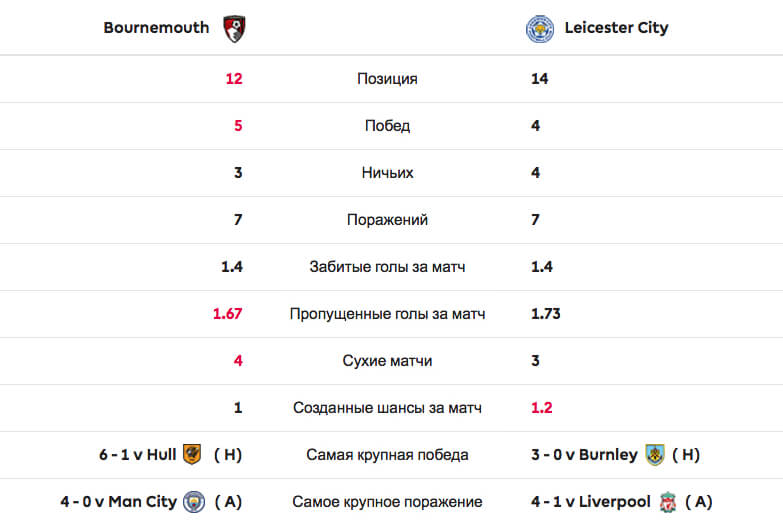This screenshot has height=521, width=783.
Task: Click the Сухие матчи row label
Action: tap(387, 361)
